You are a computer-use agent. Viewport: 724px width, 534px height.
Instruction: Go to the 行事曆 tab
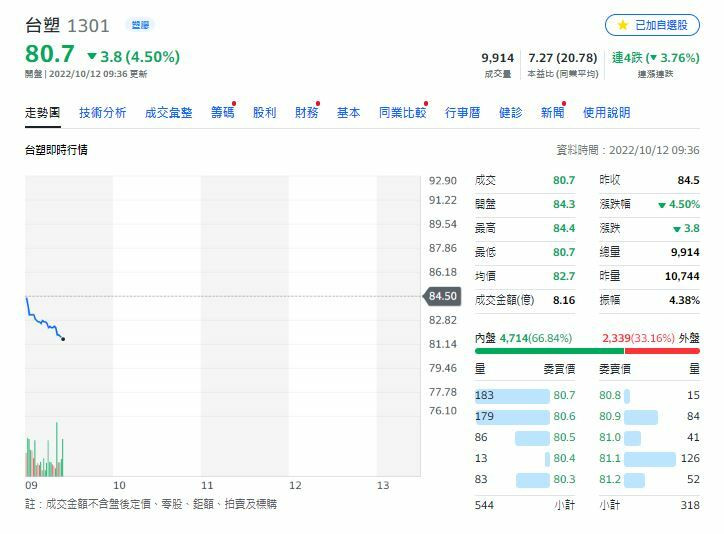pos(463,113)
